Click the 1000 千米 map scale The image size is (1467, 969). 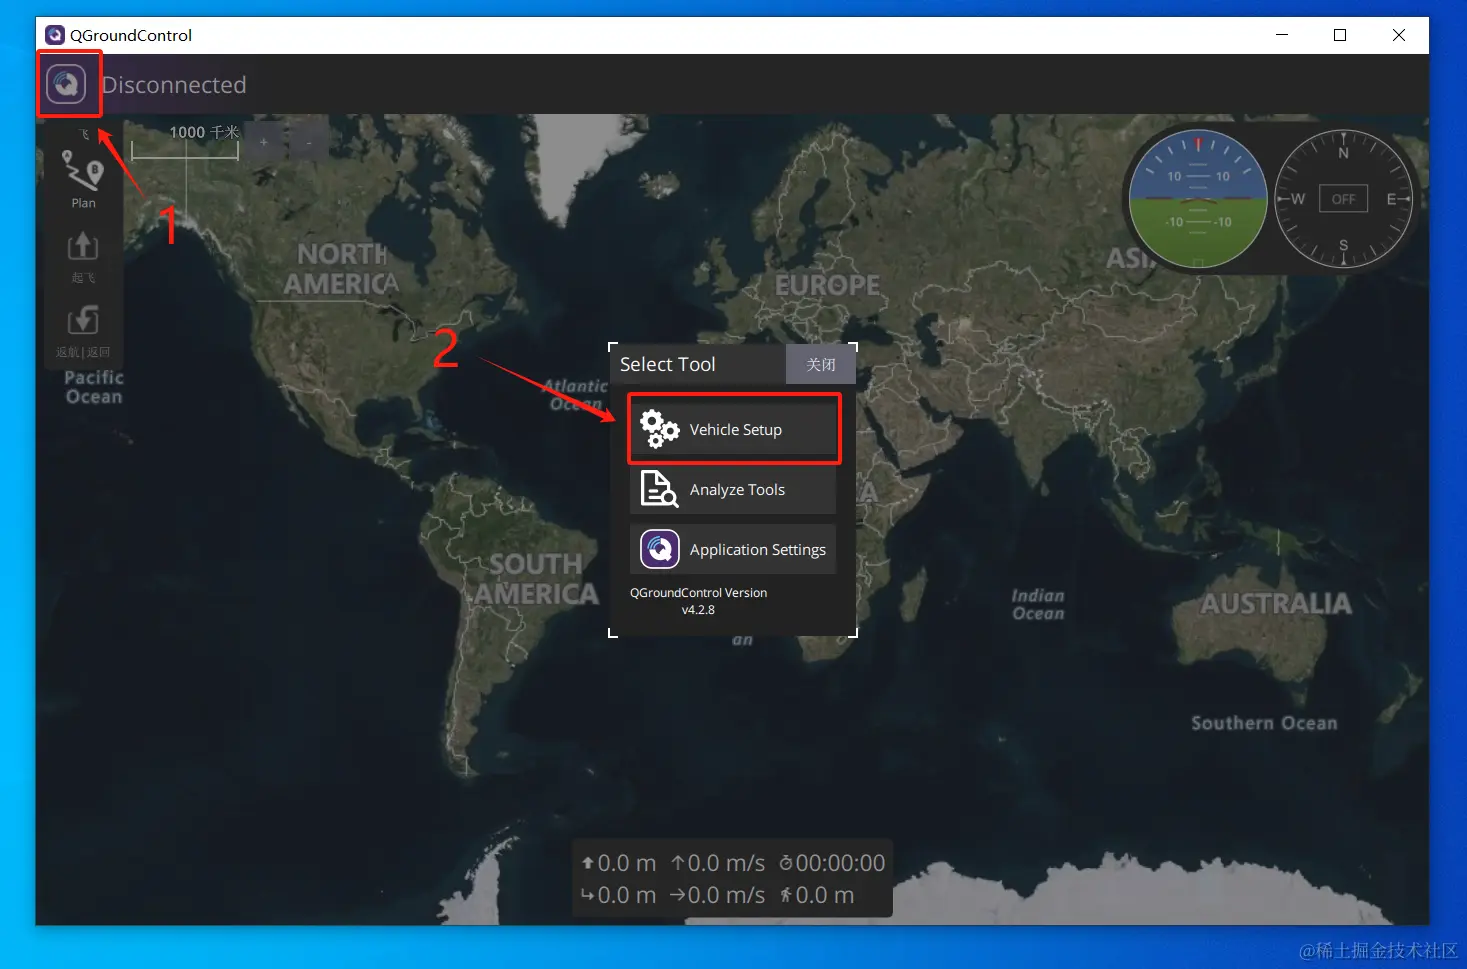tap(185, 142)
